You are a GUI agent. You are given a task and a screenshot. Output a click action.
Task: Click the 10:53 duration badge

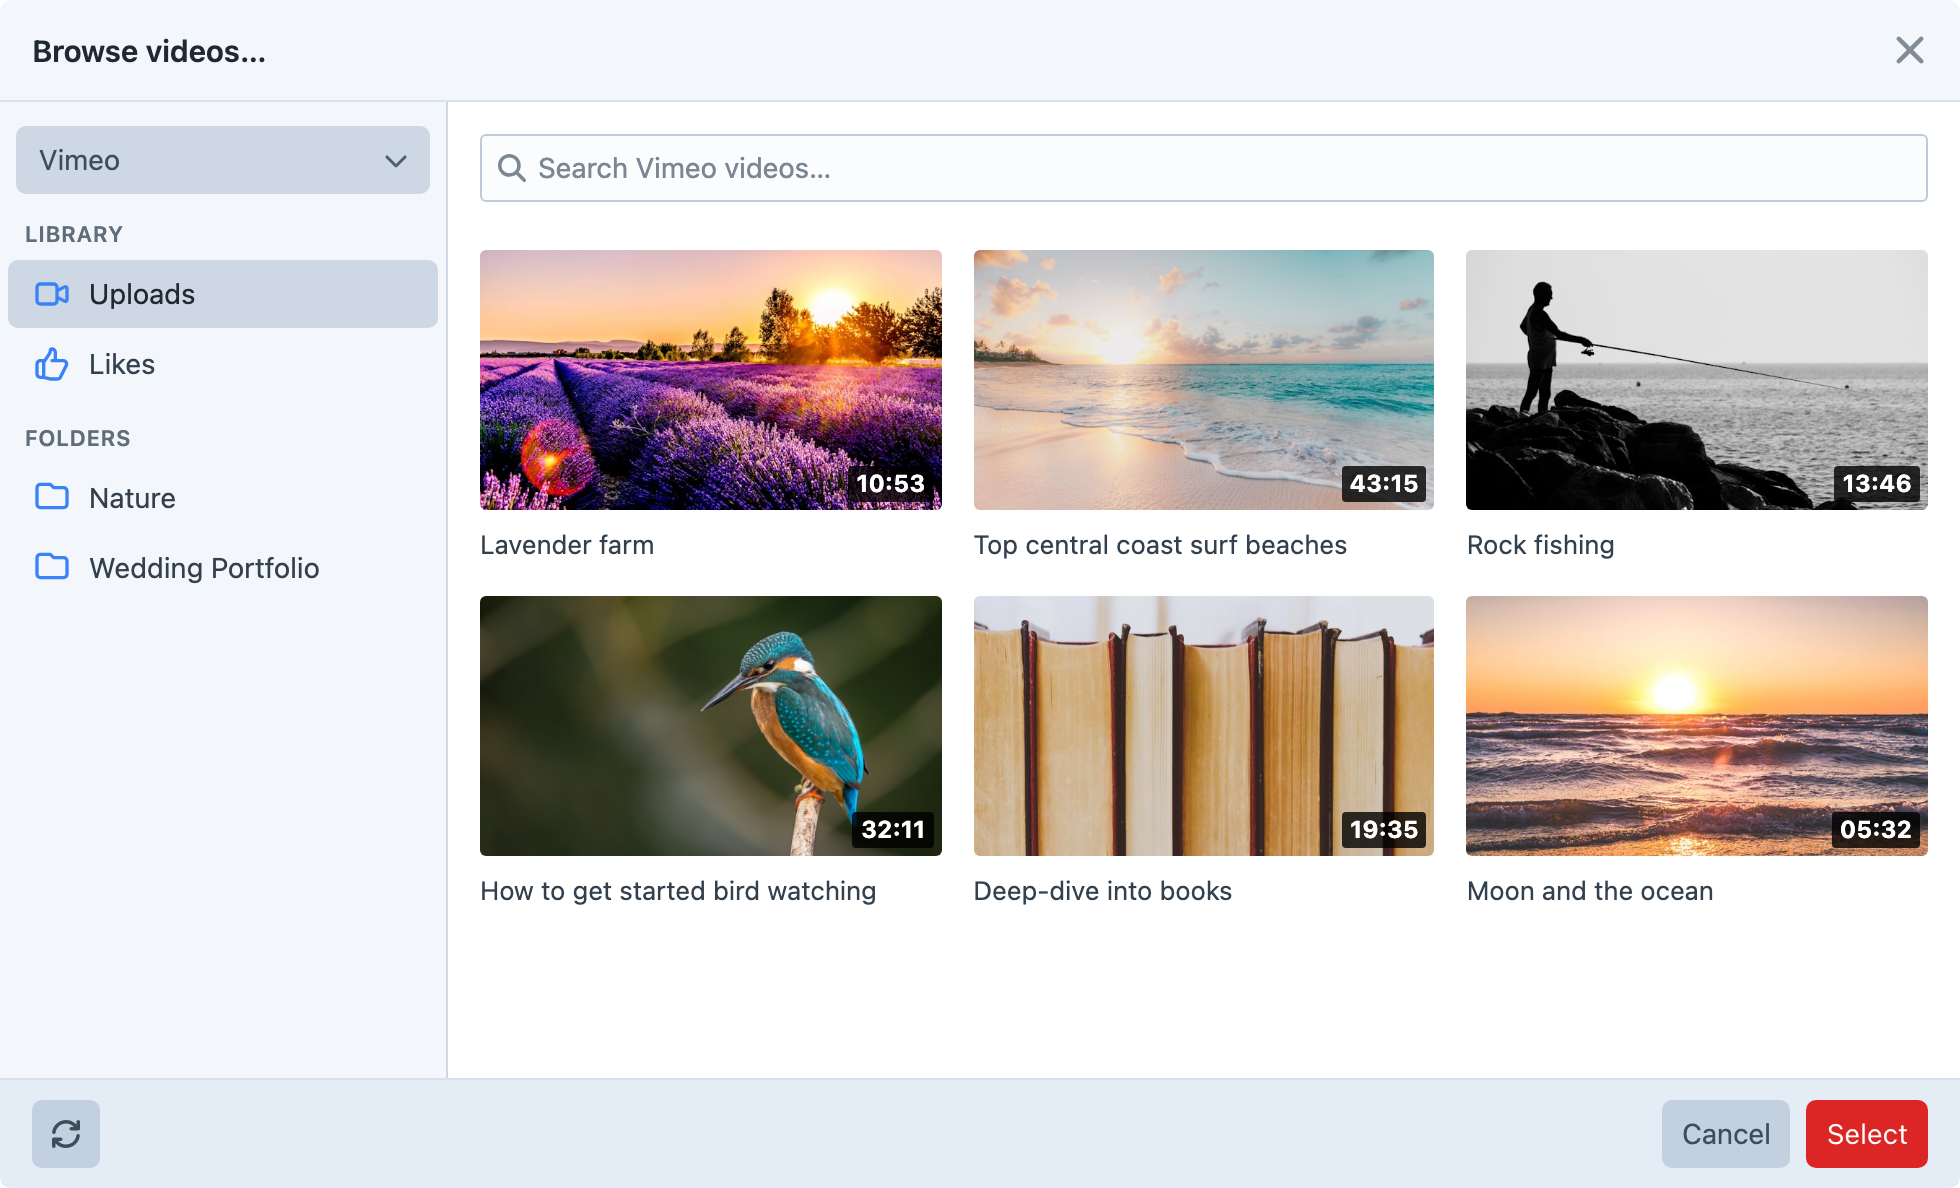(890, 484)
